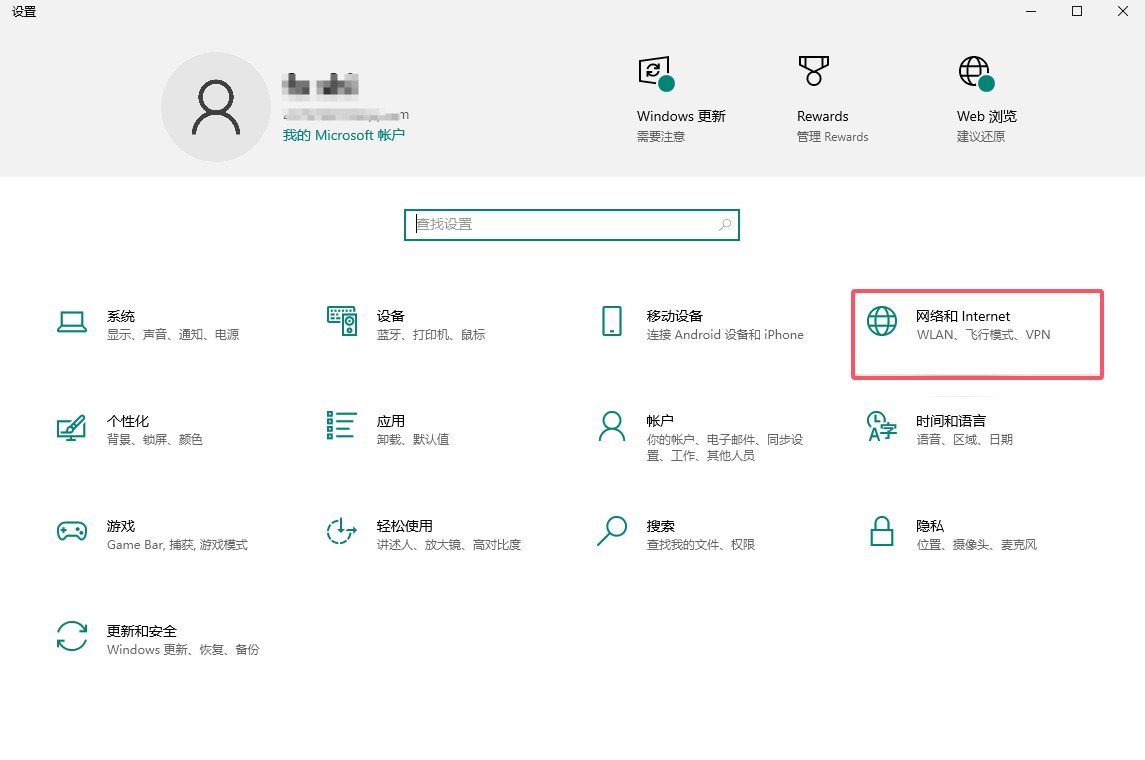Viewport: 1145px width, 760px height.
Task: Open the 帐户 person icon
Action: pyautogui.click(x=612, y=426)
